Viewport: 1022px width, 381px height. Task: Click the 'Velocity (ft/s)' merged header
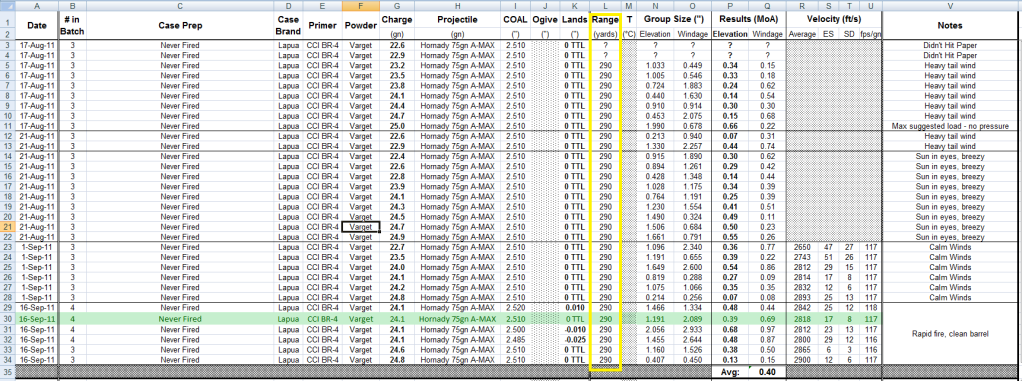834,20
